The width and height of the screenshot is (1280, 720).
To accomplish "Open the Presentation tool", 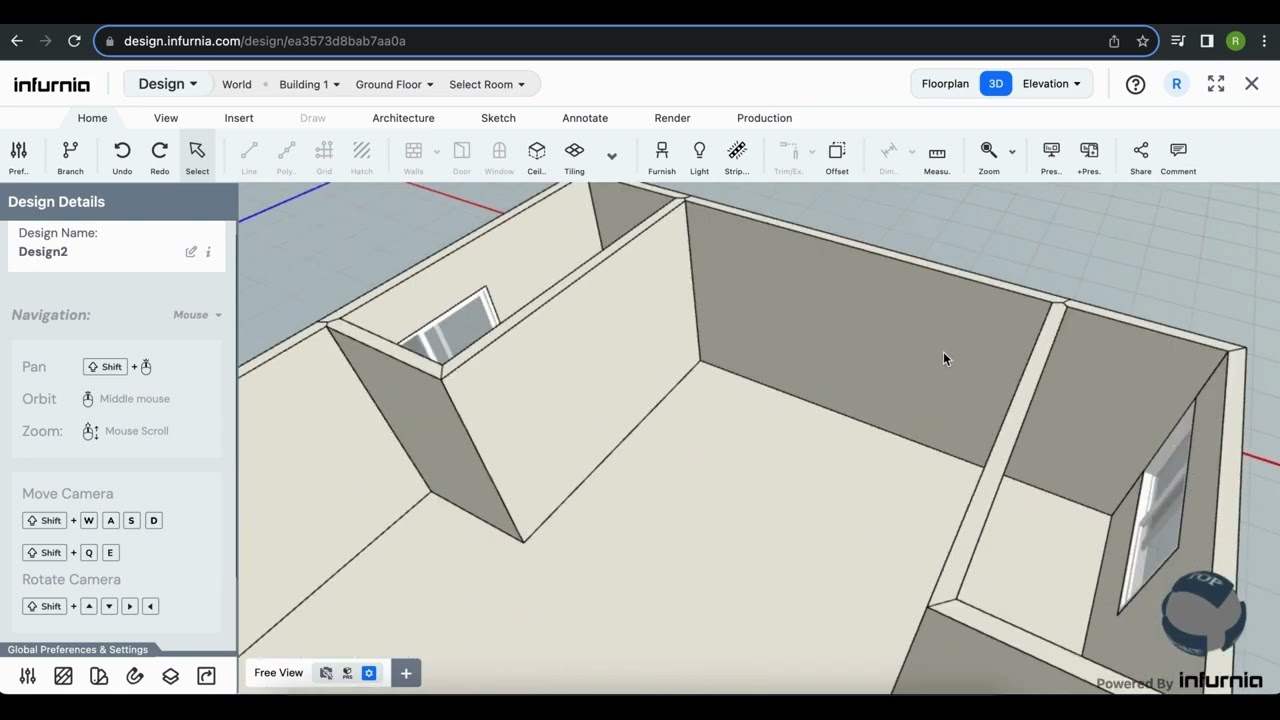I will click(1051, 157).
